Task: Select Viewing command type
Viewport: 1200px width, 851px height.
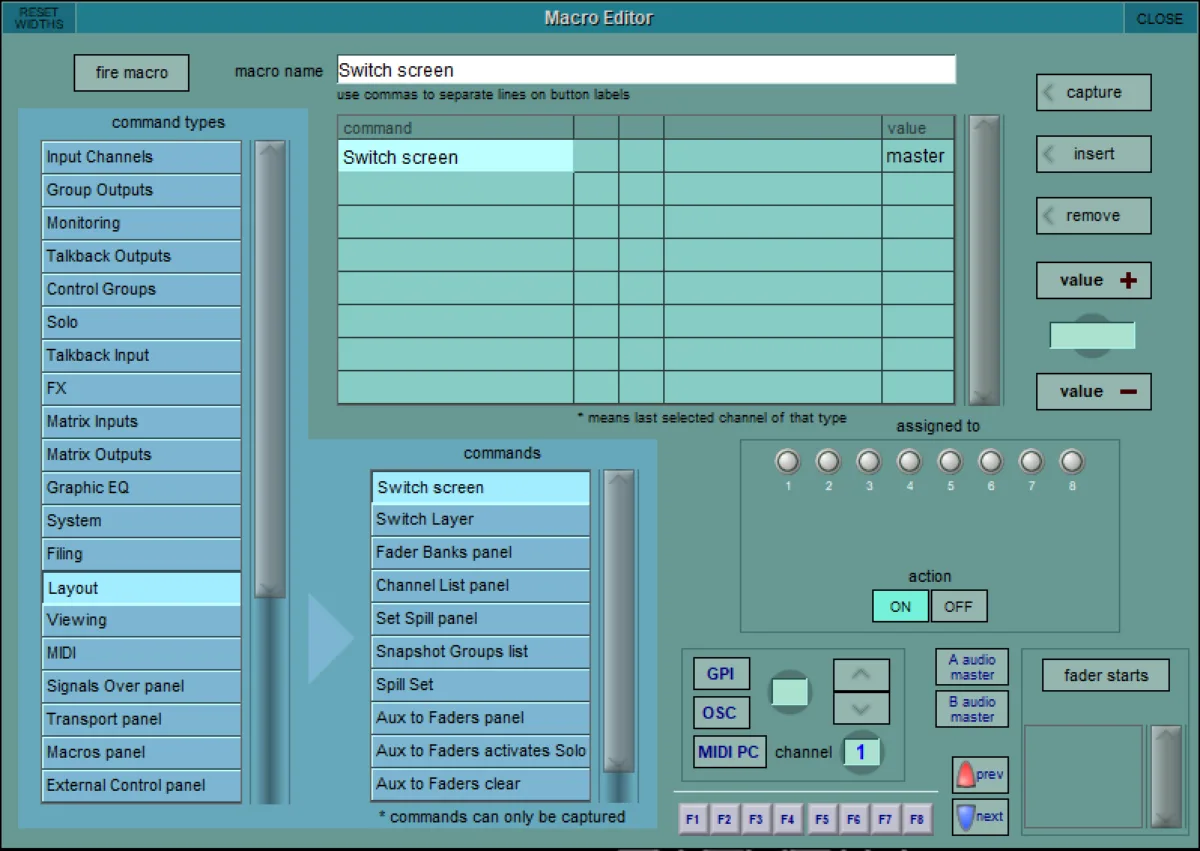Action: point(141,620)
